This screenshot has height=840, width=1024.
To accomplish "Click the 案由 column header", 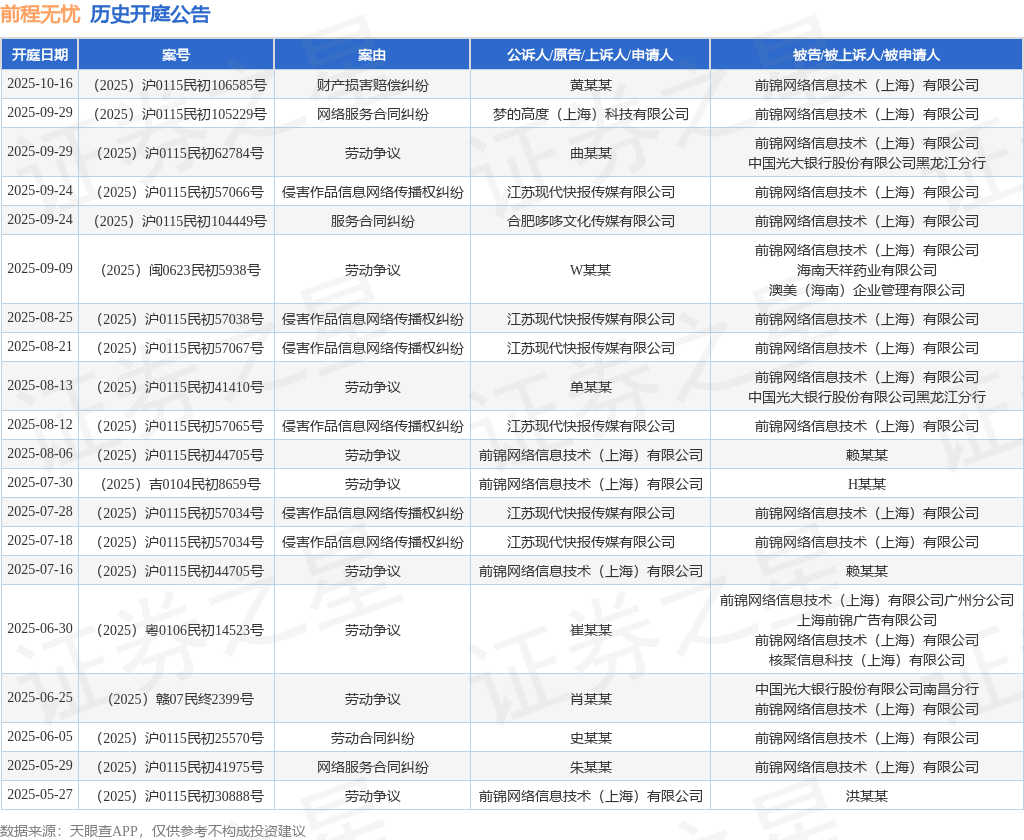I will [372, 55].
